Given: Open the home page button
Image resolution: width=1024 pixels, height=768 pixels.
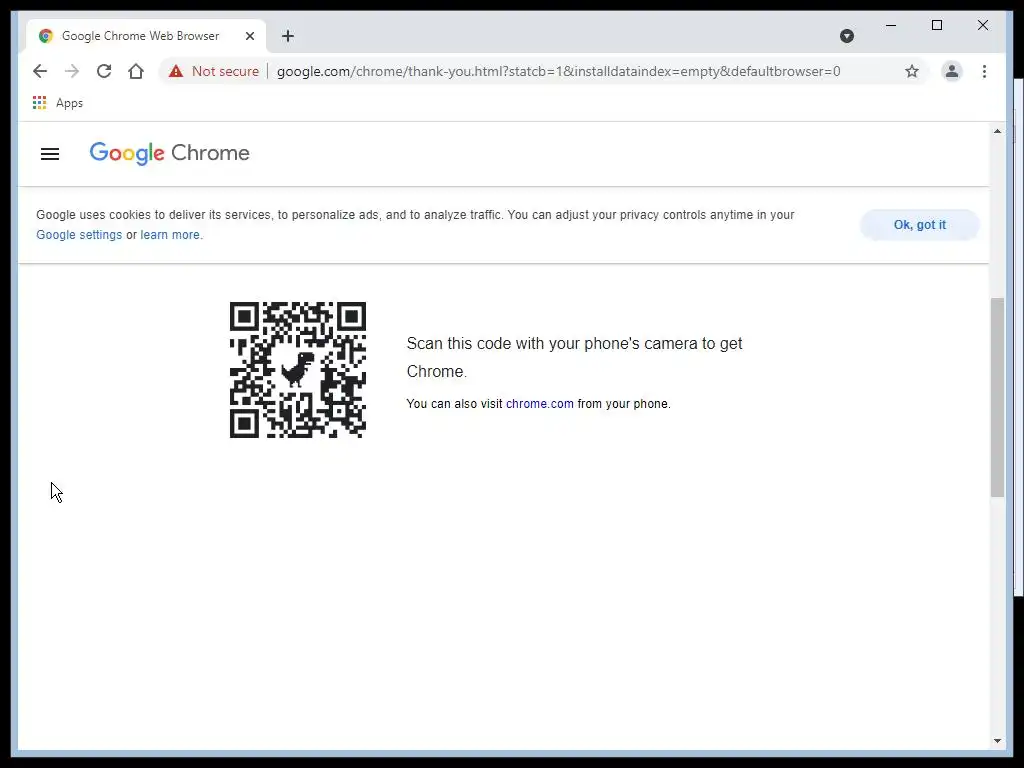Looking at the screenshot, I should point(136,71).
